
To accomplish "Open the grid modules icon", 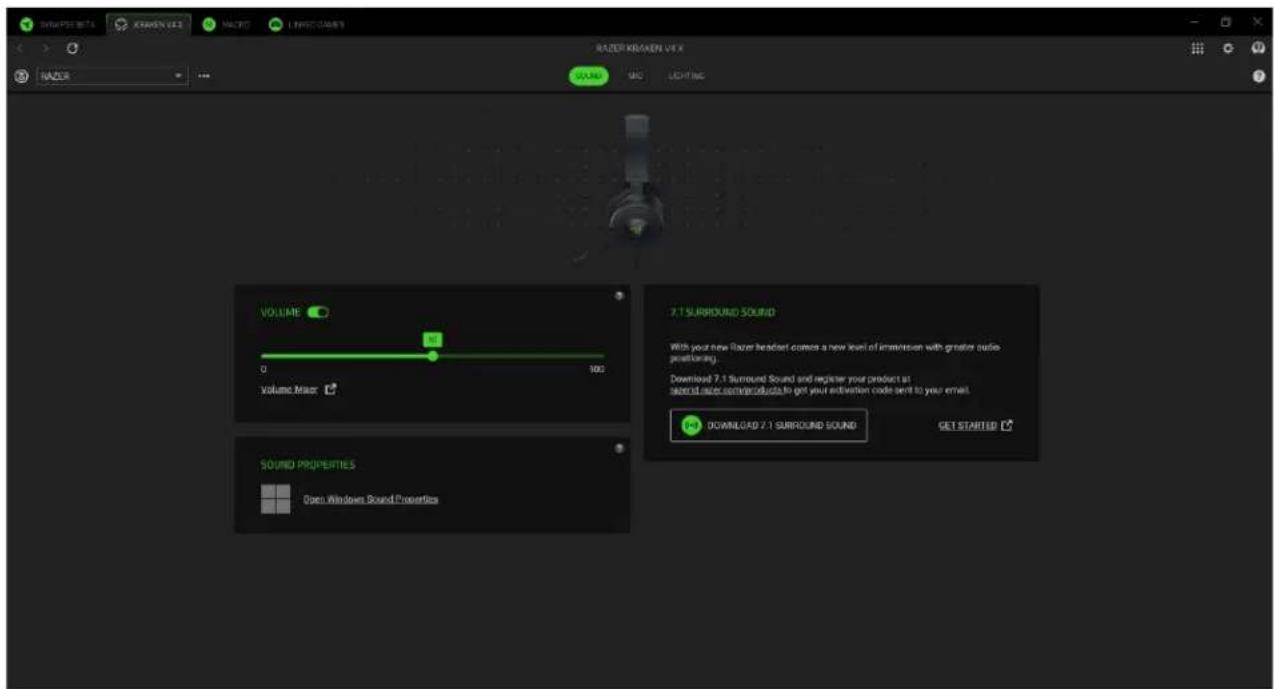I will (1196, 48).
